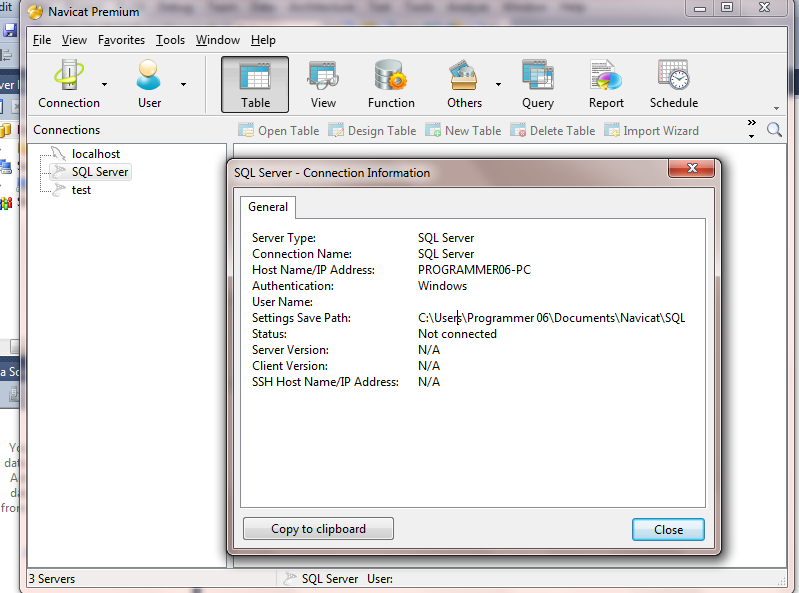
Task: Show more object toolbar items chevron
Action: point(752,122)
